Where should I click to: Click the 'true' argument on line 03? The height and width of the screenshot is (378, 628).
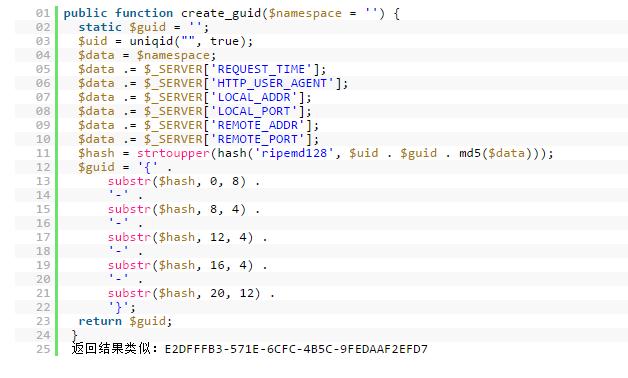224,41
